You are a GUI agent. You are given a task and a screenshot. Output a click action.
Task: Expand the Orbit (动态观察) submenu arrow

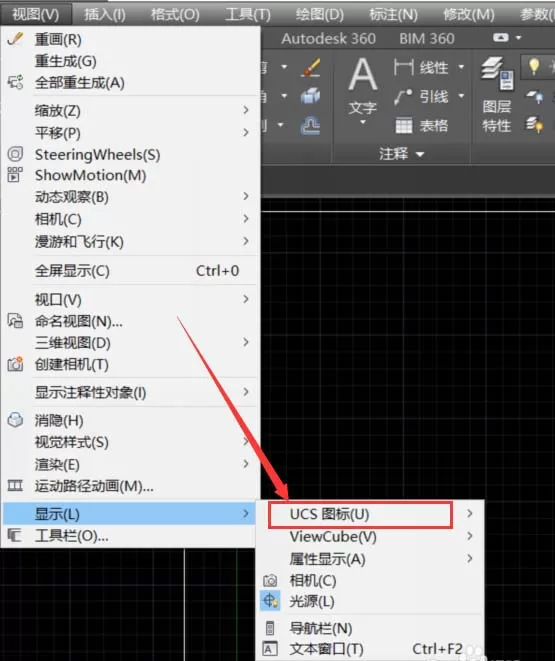tap(246, 196)
